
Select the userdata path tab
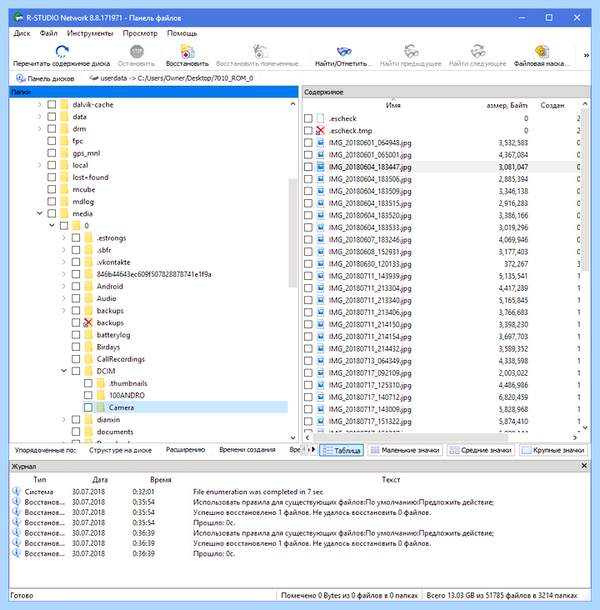coord(171,78)
